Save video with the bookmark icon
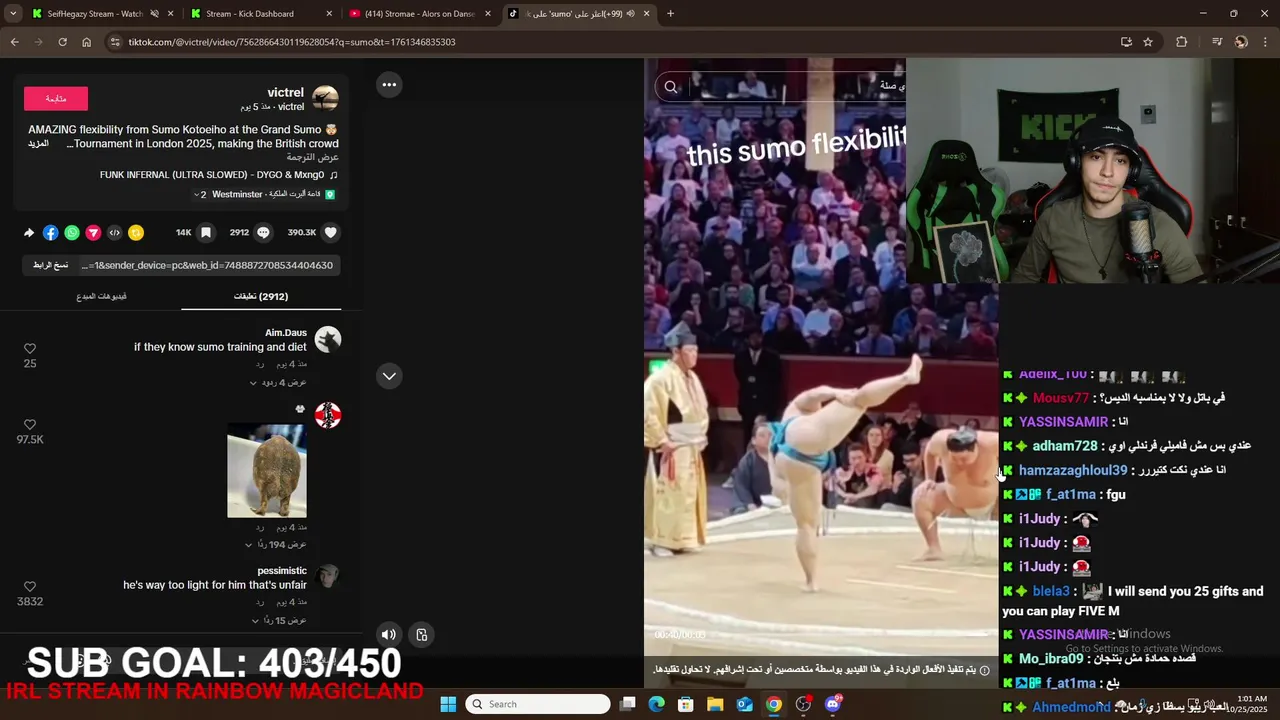 [x=206, y=232]
